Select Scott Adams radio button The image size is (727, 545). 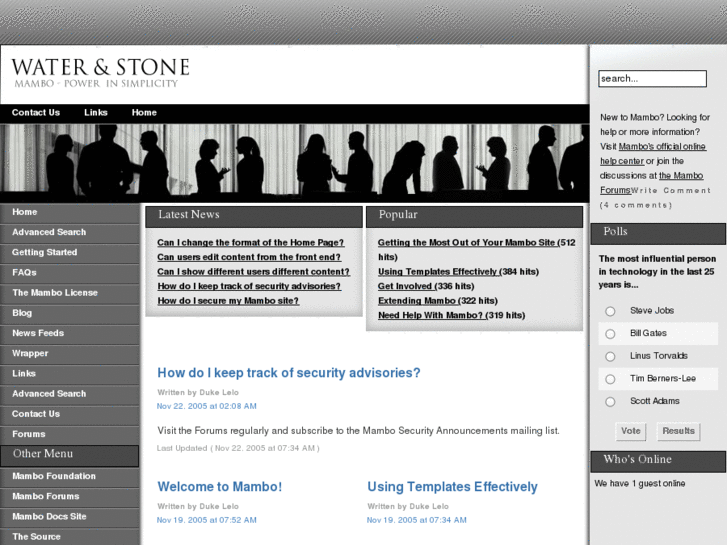(x=610, y=402)
